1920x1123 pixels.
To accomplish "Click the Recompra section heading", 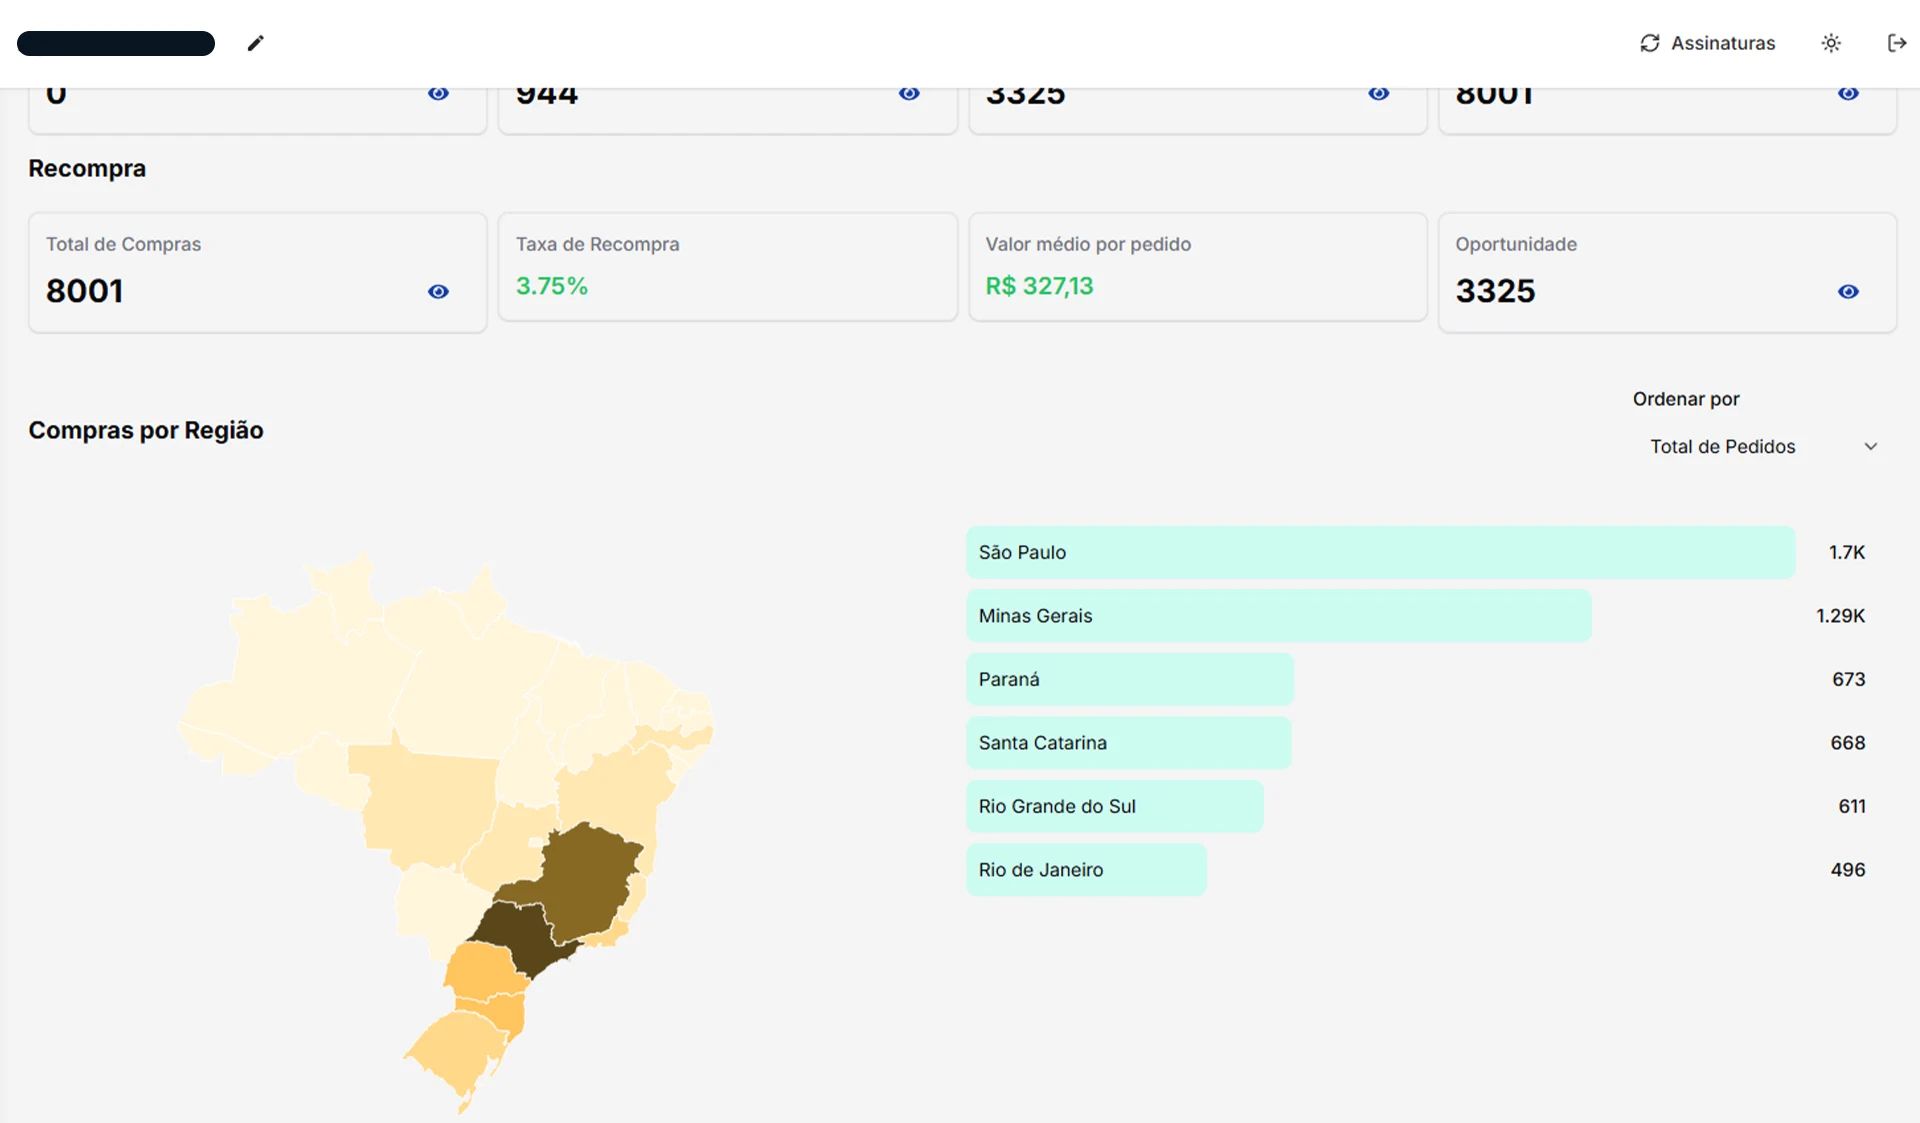I will [x=87, y=168].
